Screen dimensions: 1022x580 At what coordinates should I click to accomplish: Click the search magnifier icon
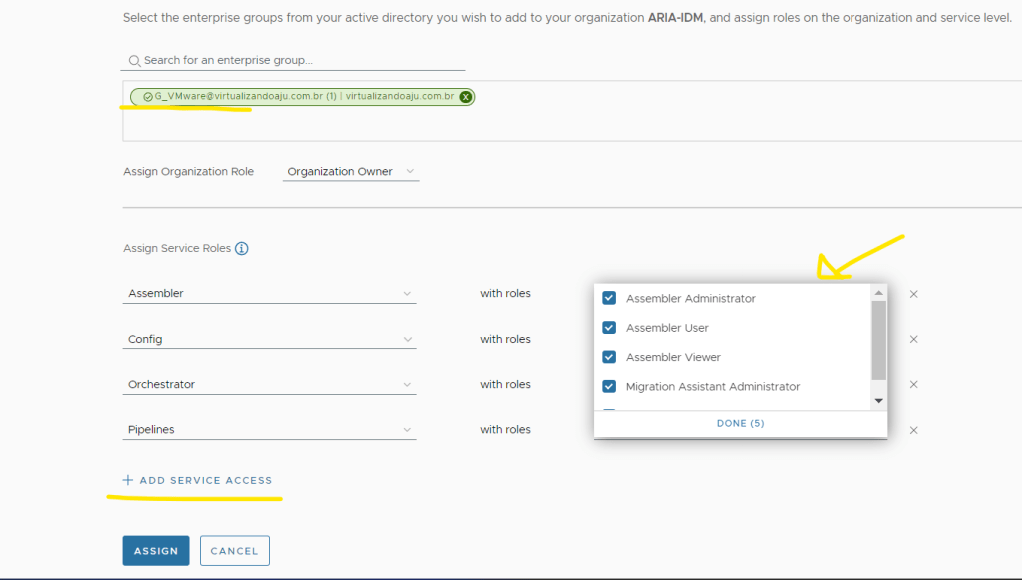click(134, 61)
